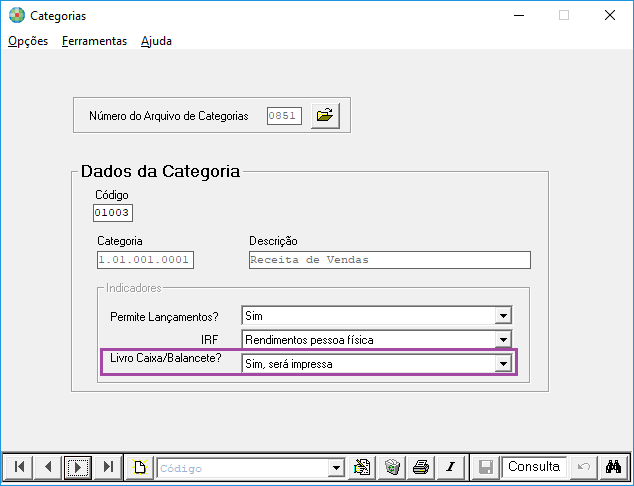Go to the next record
The height and width of the screenshot is (486, 634).
coord(78,467)
